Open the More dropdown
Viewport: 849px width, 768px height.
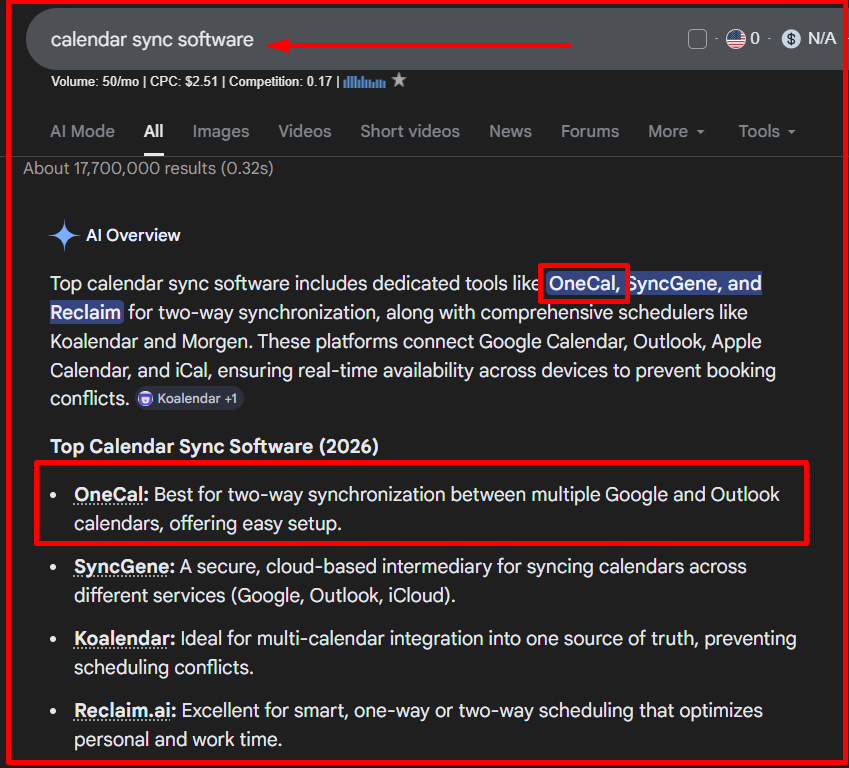[x=668, y=131]
